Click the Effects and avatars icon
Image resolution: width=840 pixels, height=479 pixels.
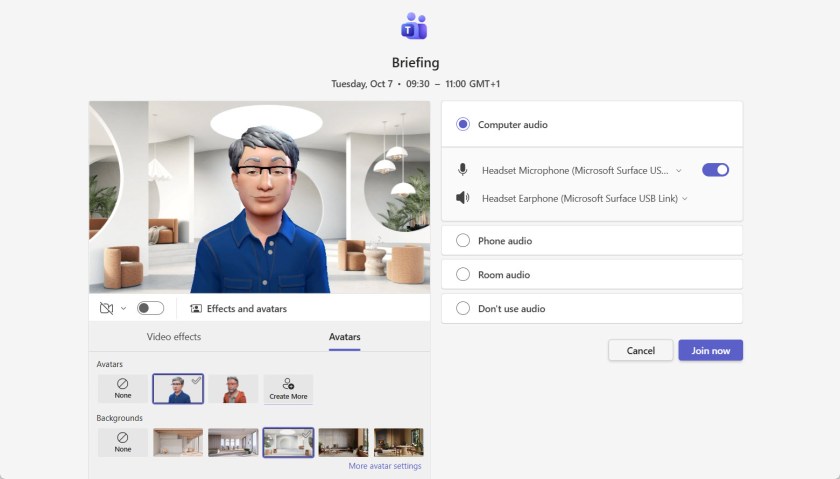196,309
